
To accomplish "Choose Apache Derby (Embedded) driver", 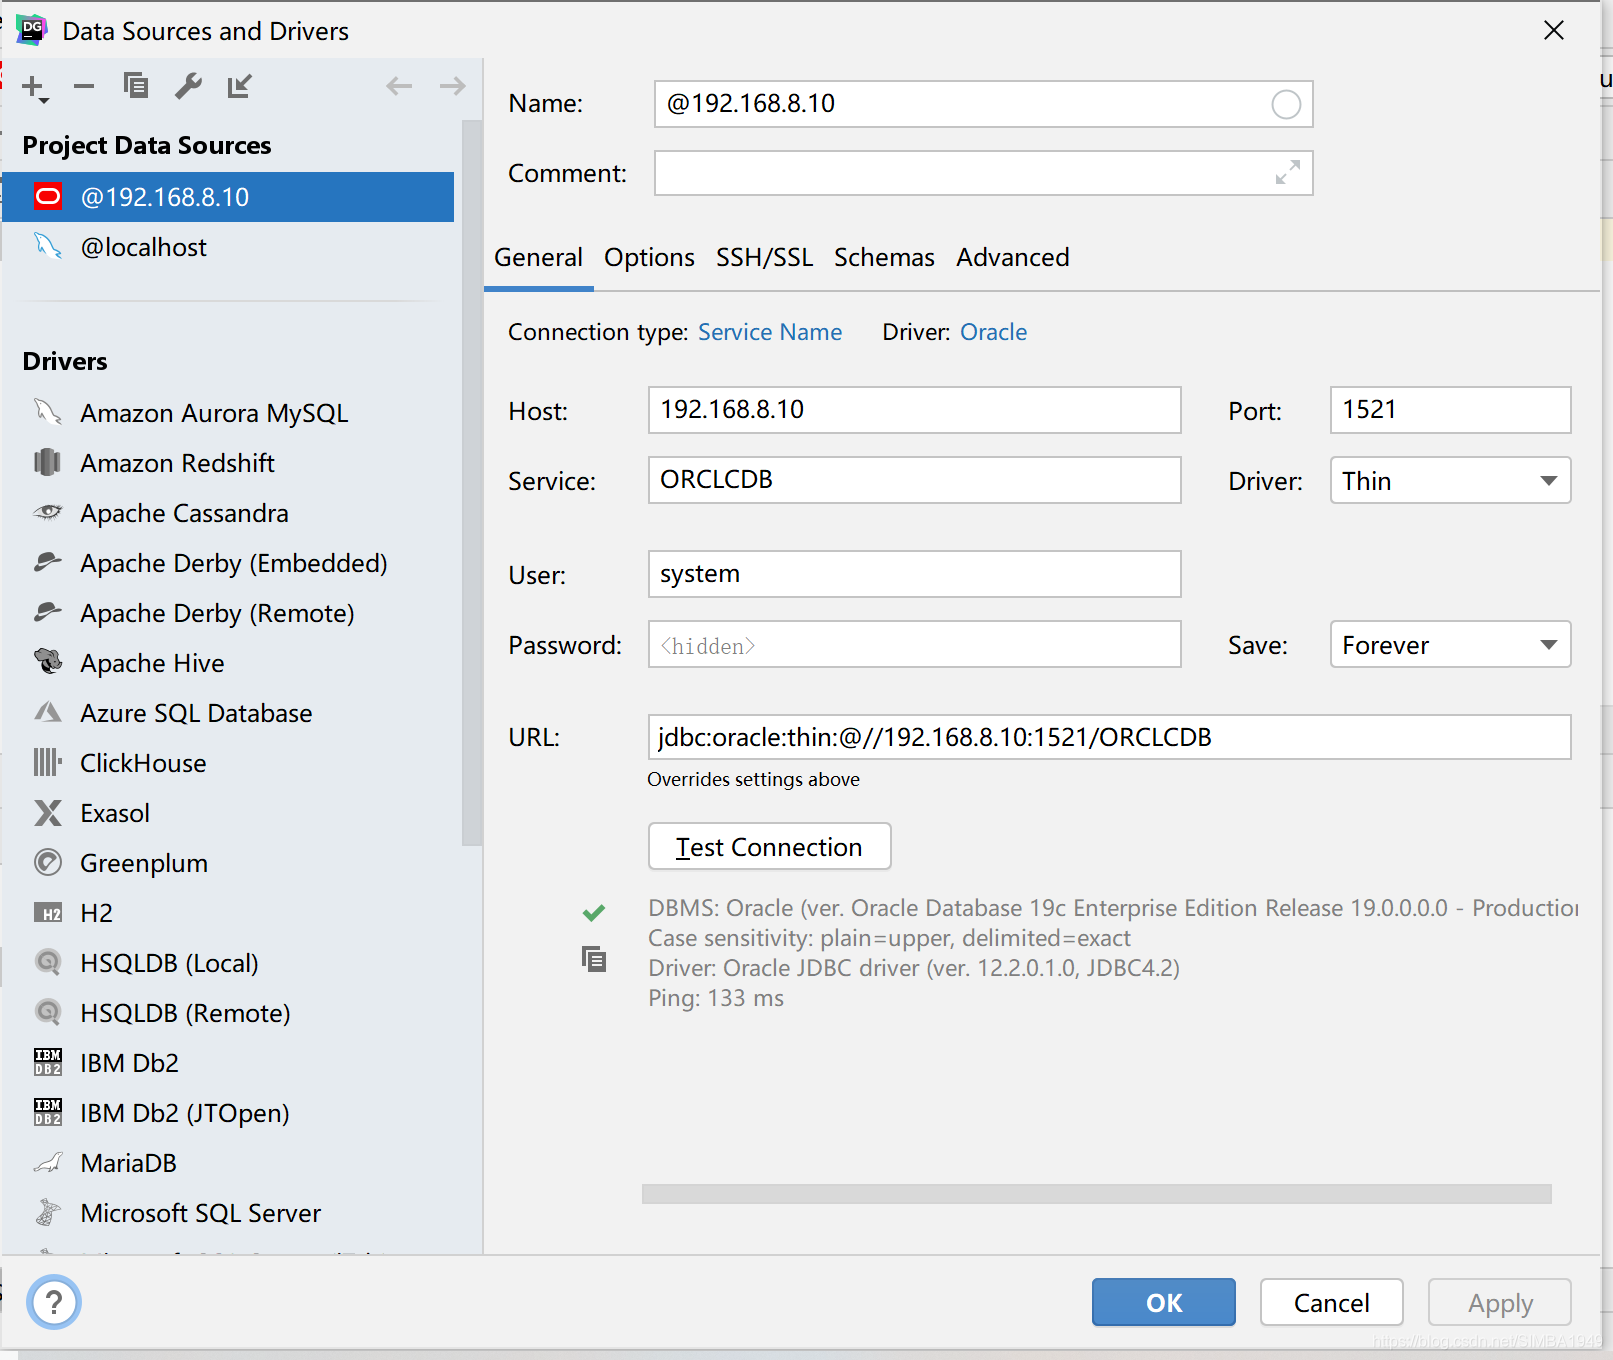I will [228, 563].
